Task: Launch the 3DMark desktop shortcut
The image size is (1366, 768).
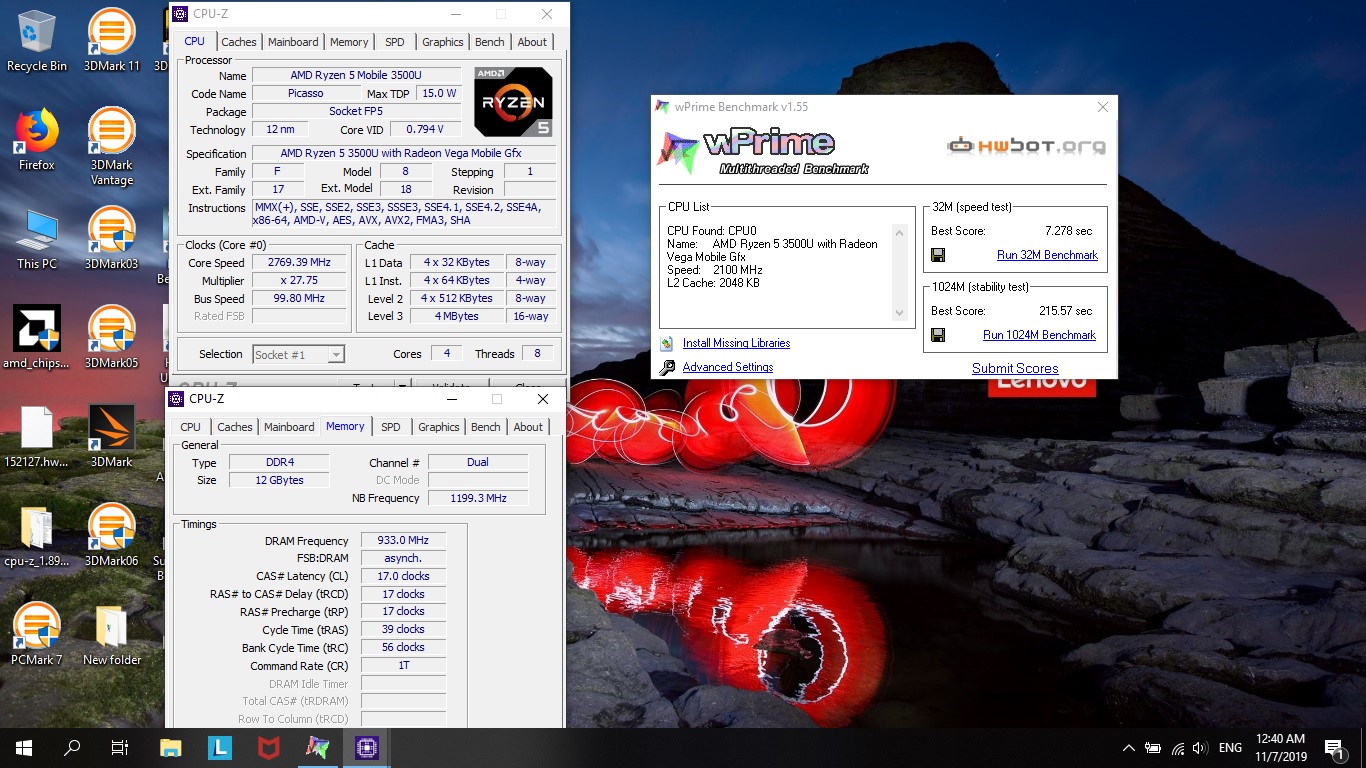Action: (x=112, y=436)
